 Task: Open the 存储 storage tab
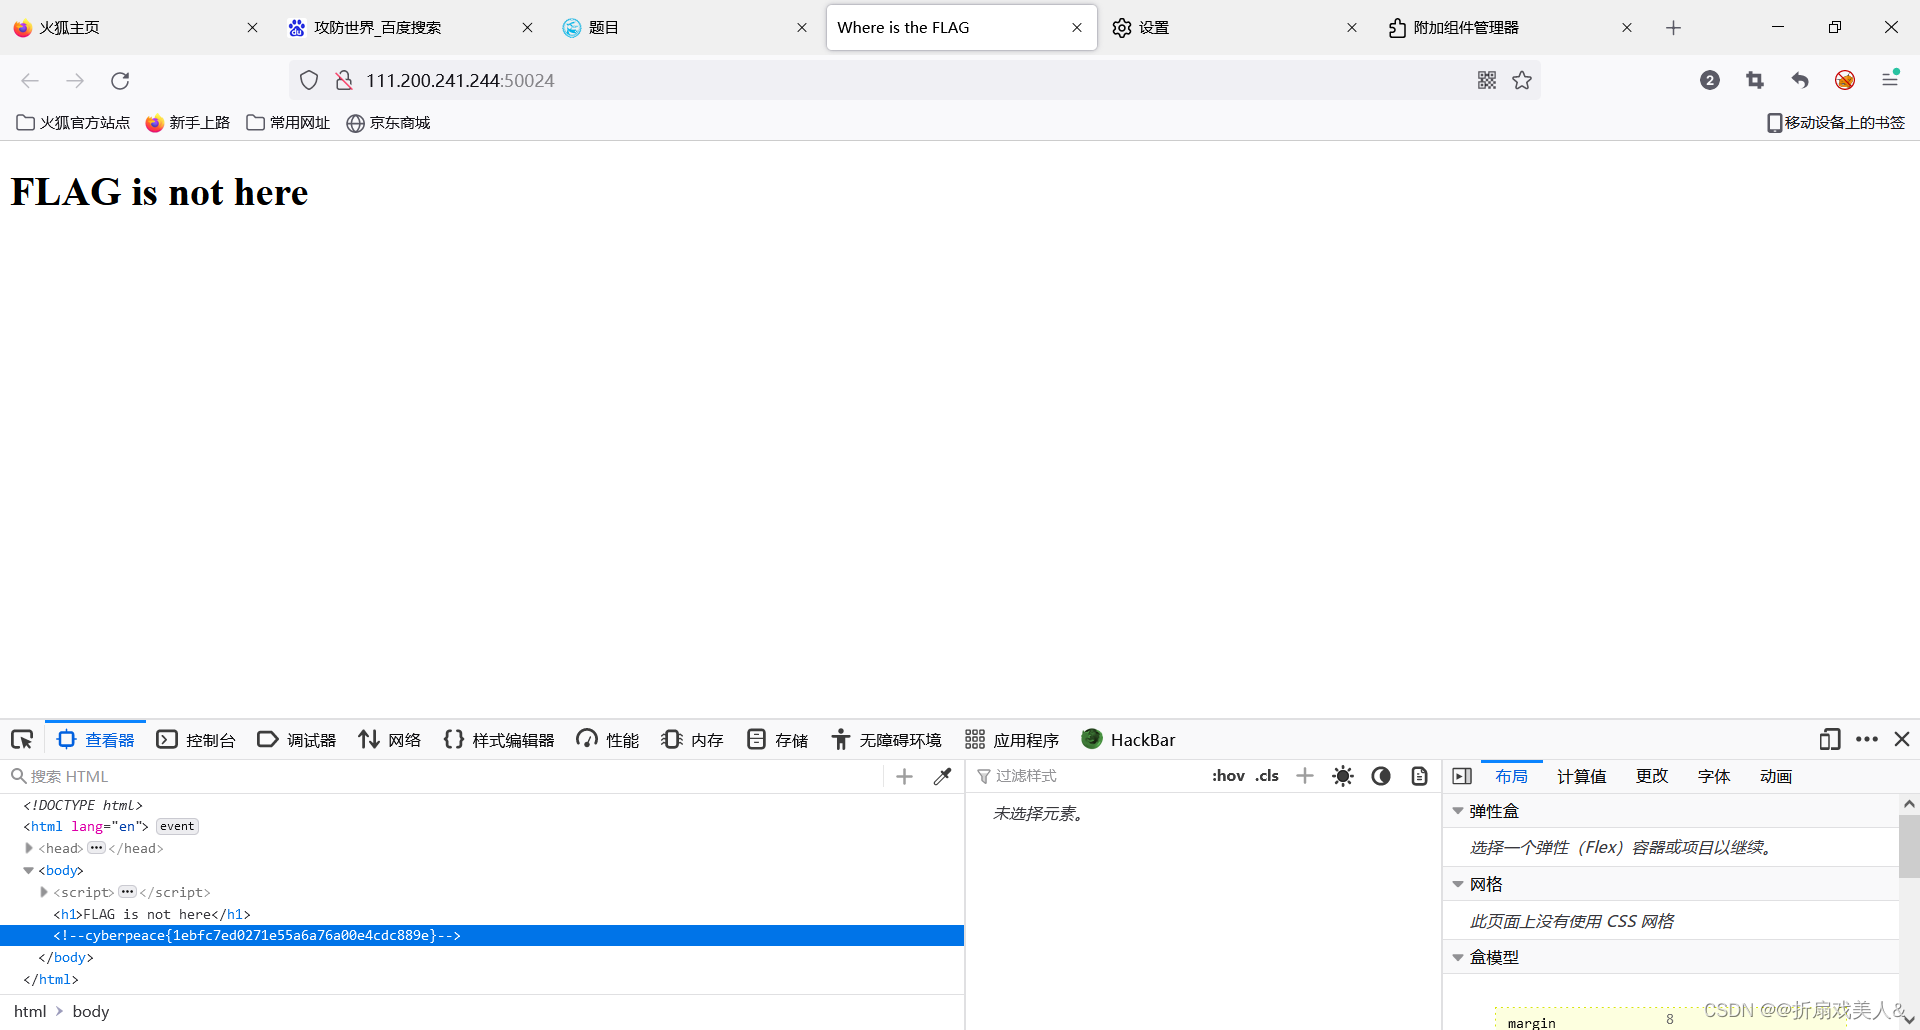pyautogui.click(x=777, y=740)
